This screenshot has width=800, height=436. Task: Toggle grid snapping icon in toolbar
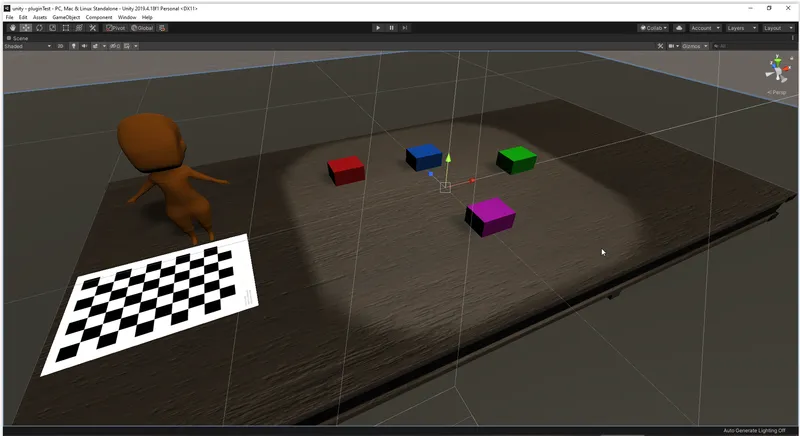(162, 28)
